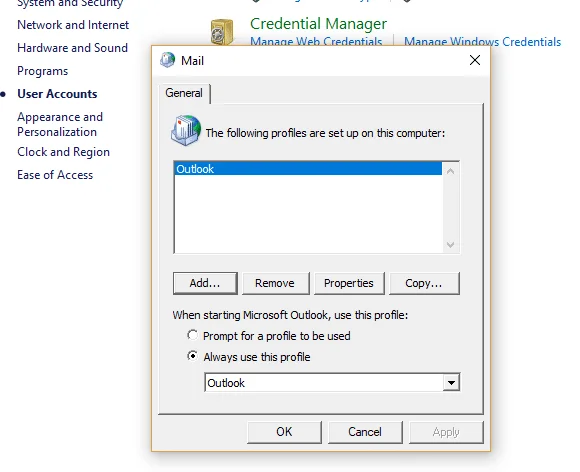The width and height of the screenshot is (580, 472).
Task: Click the Add... button
Action: (205, 283)
